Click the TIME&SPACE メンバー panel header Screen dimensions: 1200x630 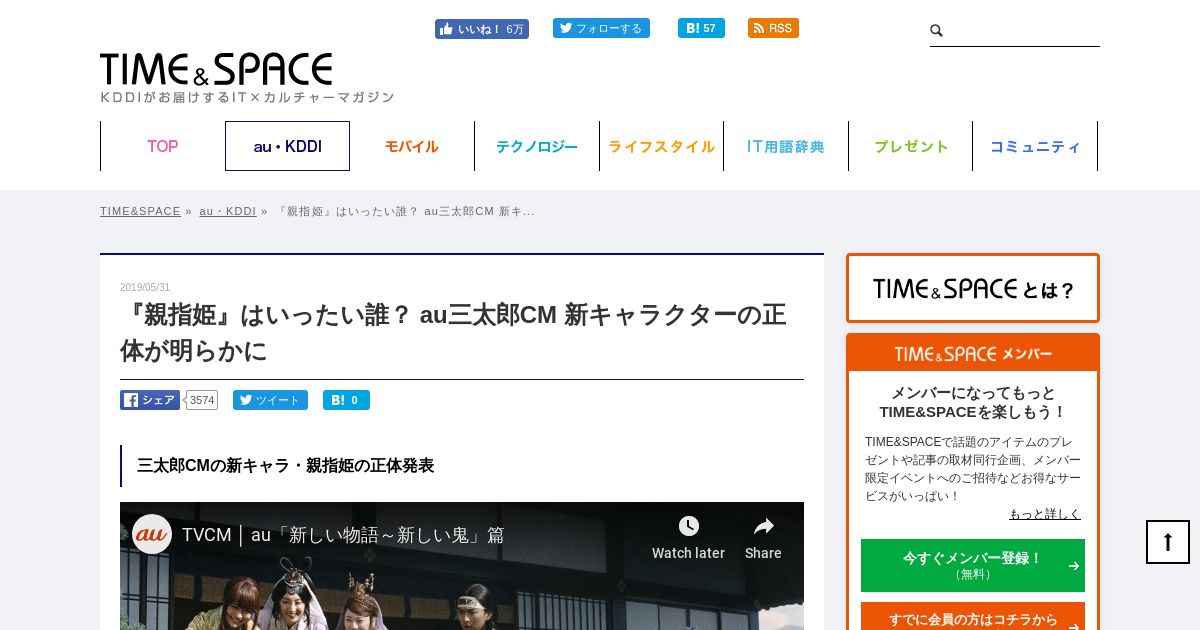pyautogui.click(x=973, y=354)
